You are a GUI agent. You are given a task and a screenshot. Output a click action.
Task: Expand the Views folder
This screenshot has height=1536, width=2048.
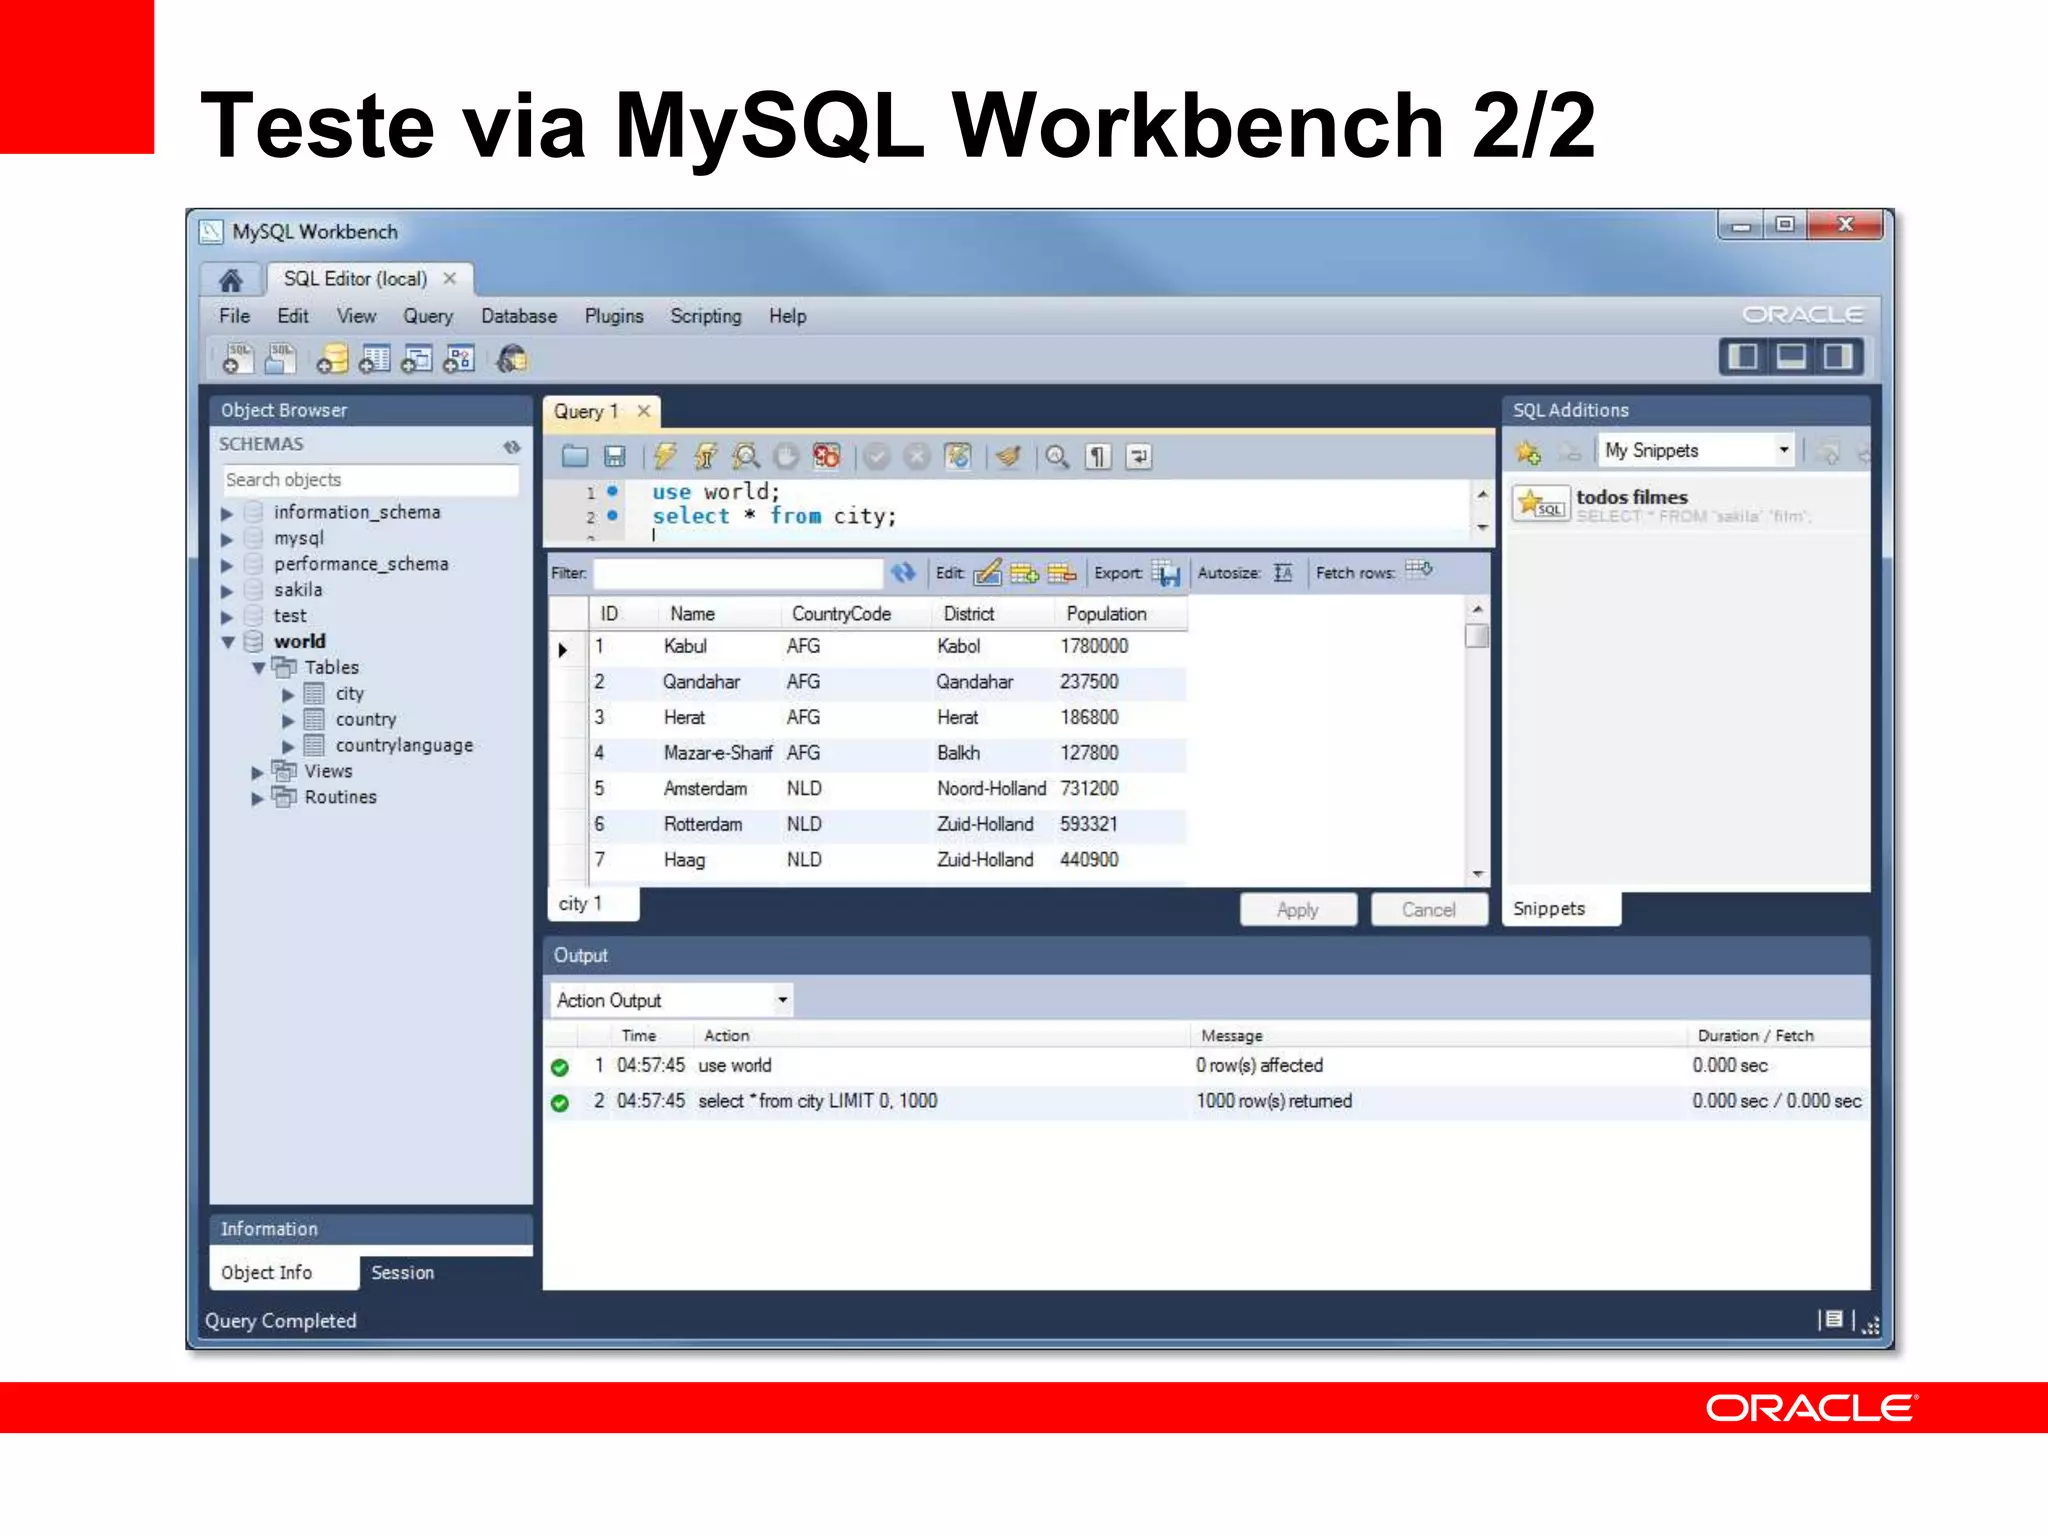point(257,772)
